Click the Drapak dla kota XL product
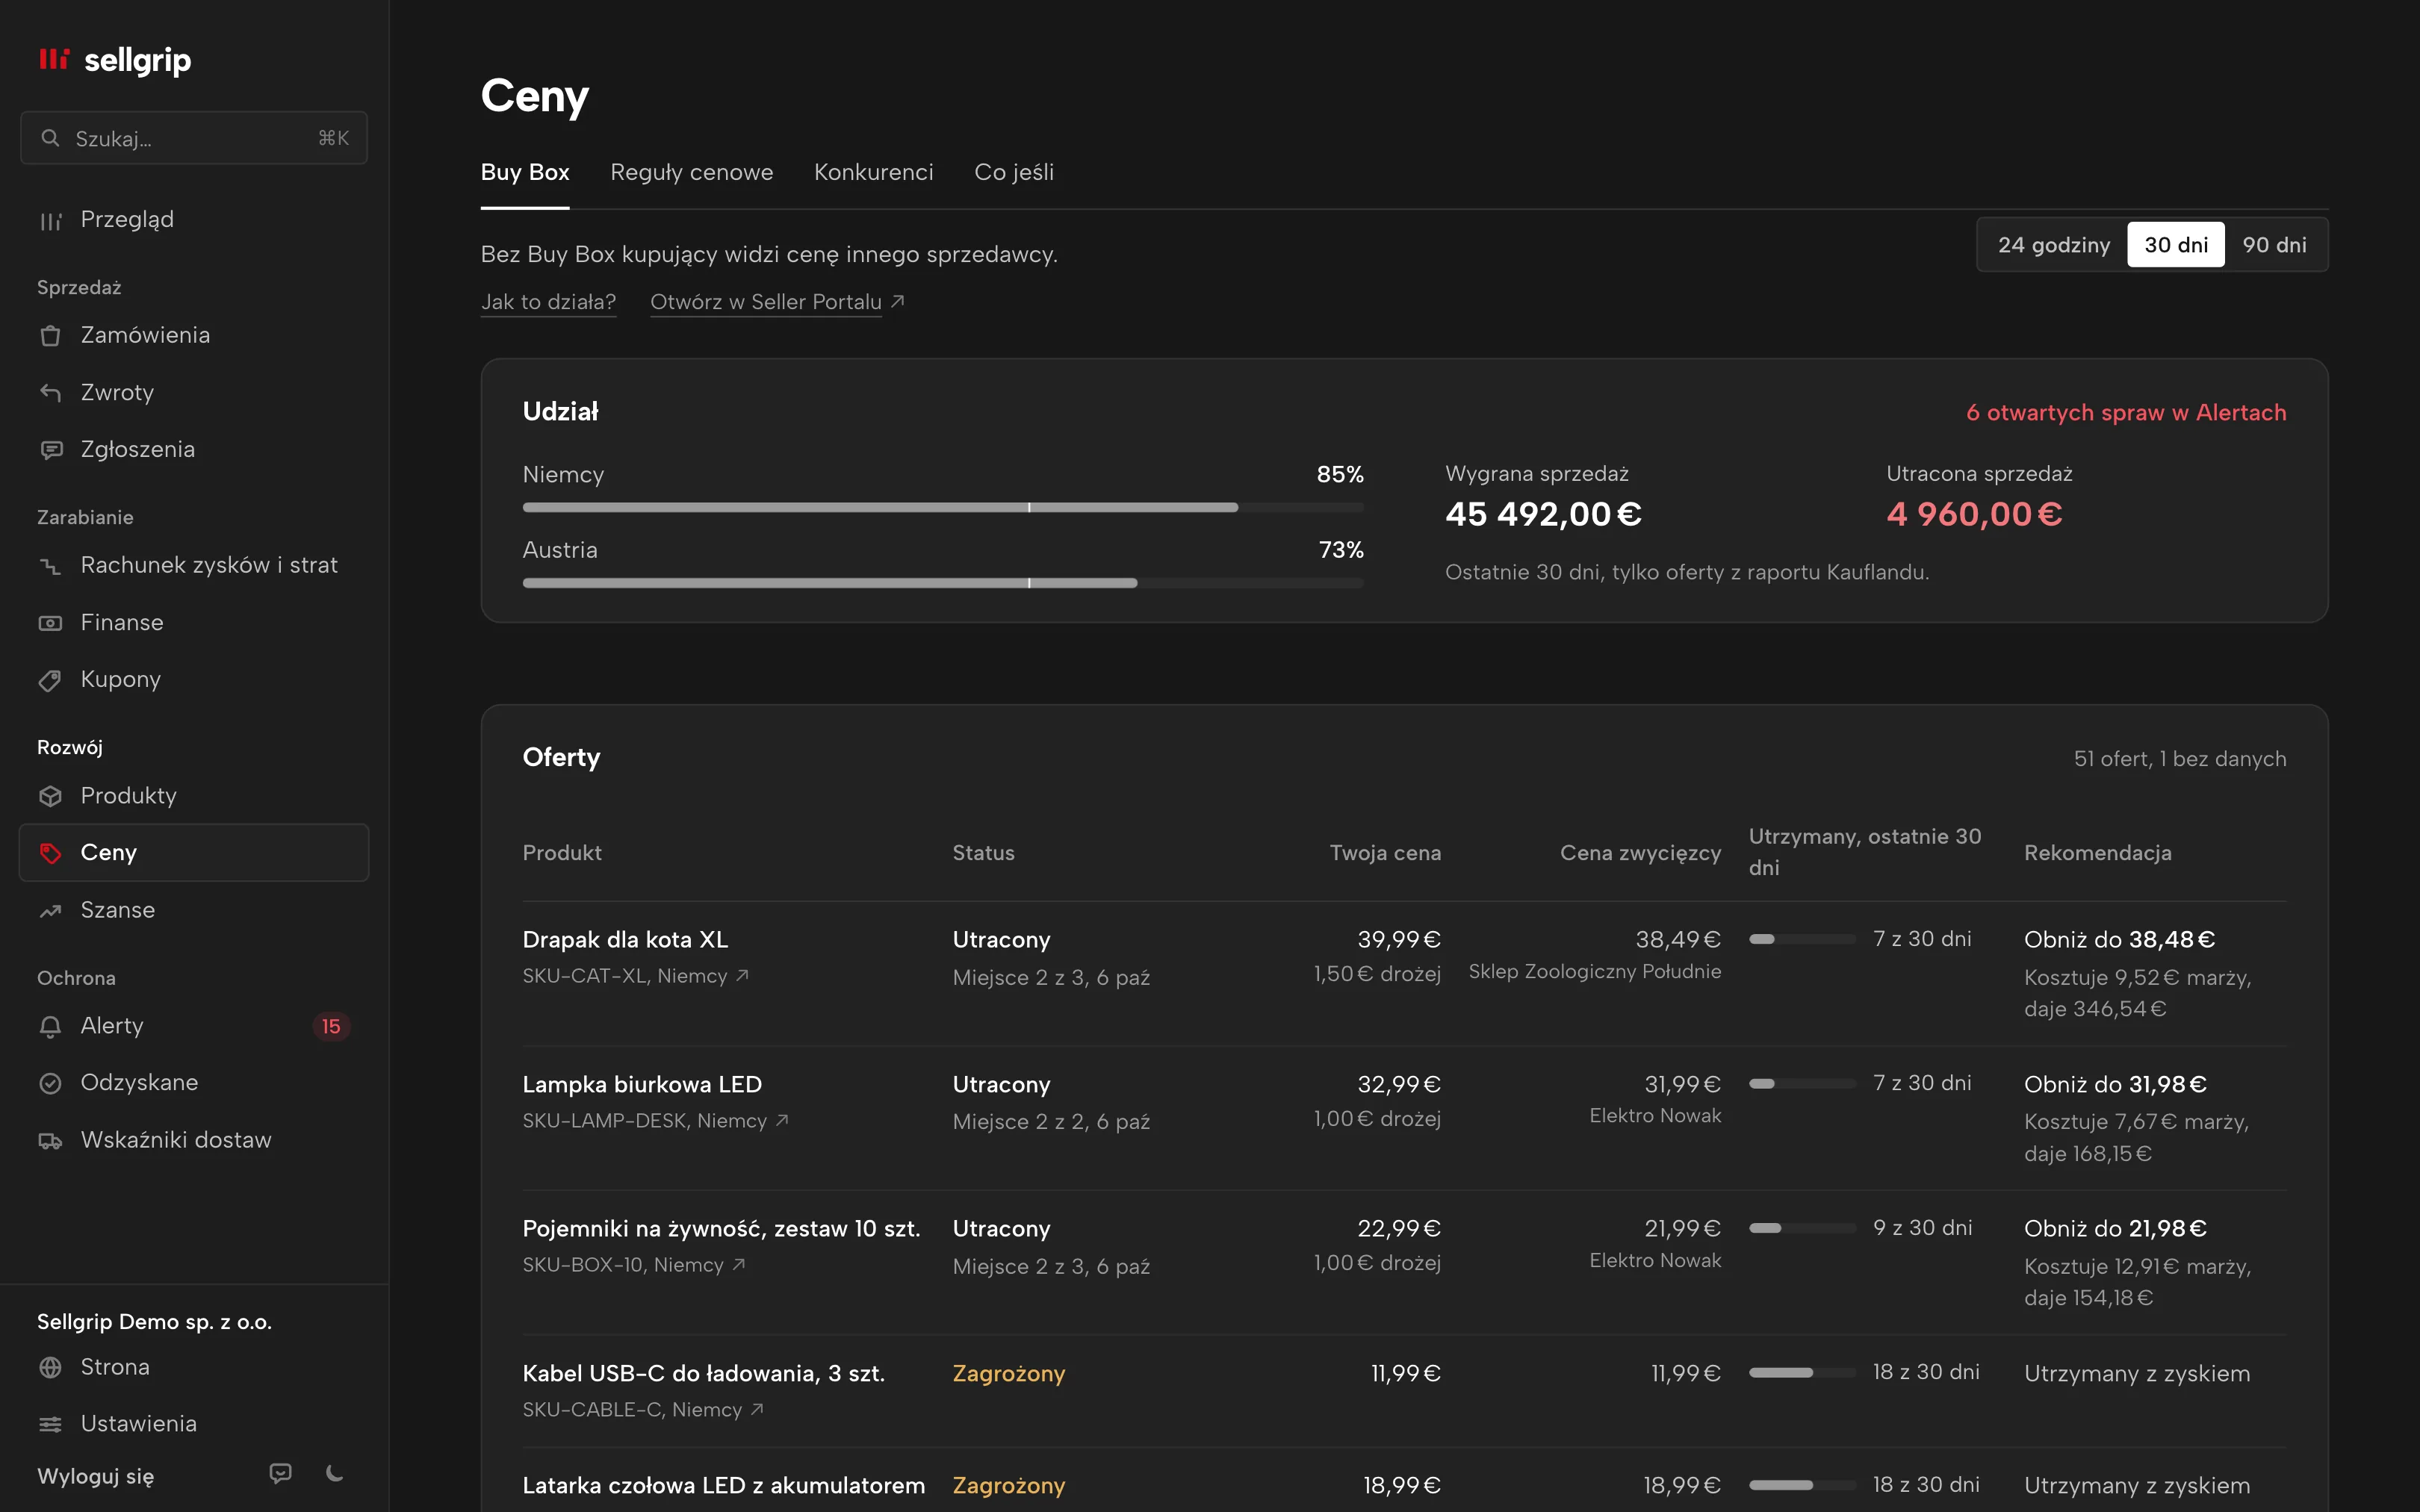The height and width of the screenshot is (1512, 2420). pos(625,939)
